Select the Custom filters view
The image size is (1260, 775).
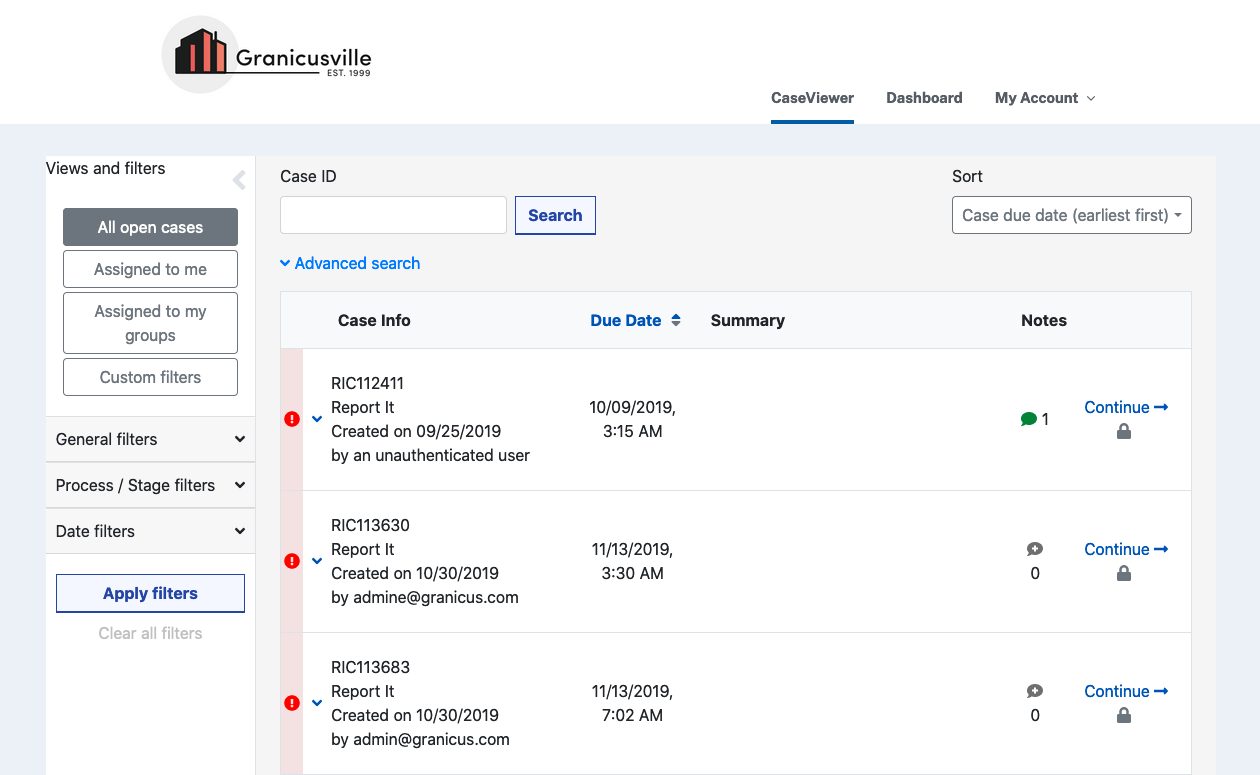coord(150,377)
